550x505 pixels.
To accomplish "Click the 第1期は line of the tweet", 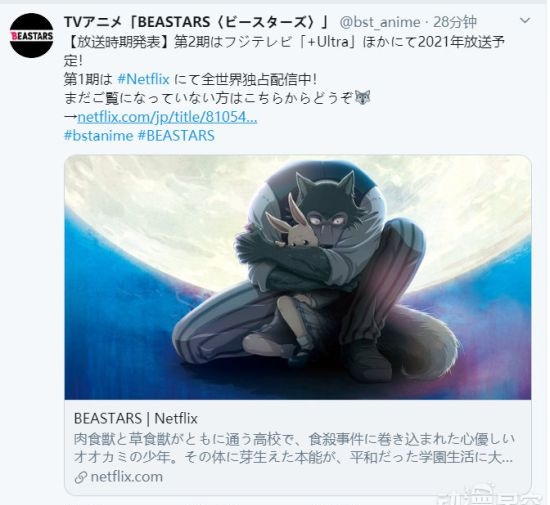I will click(190, 79).
